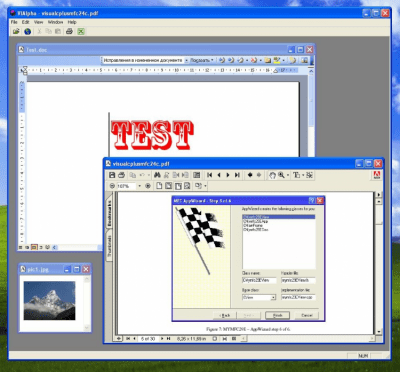The width and height of the screenshot is (400, 372).
Task: Open the File menu
Action: 14,22
